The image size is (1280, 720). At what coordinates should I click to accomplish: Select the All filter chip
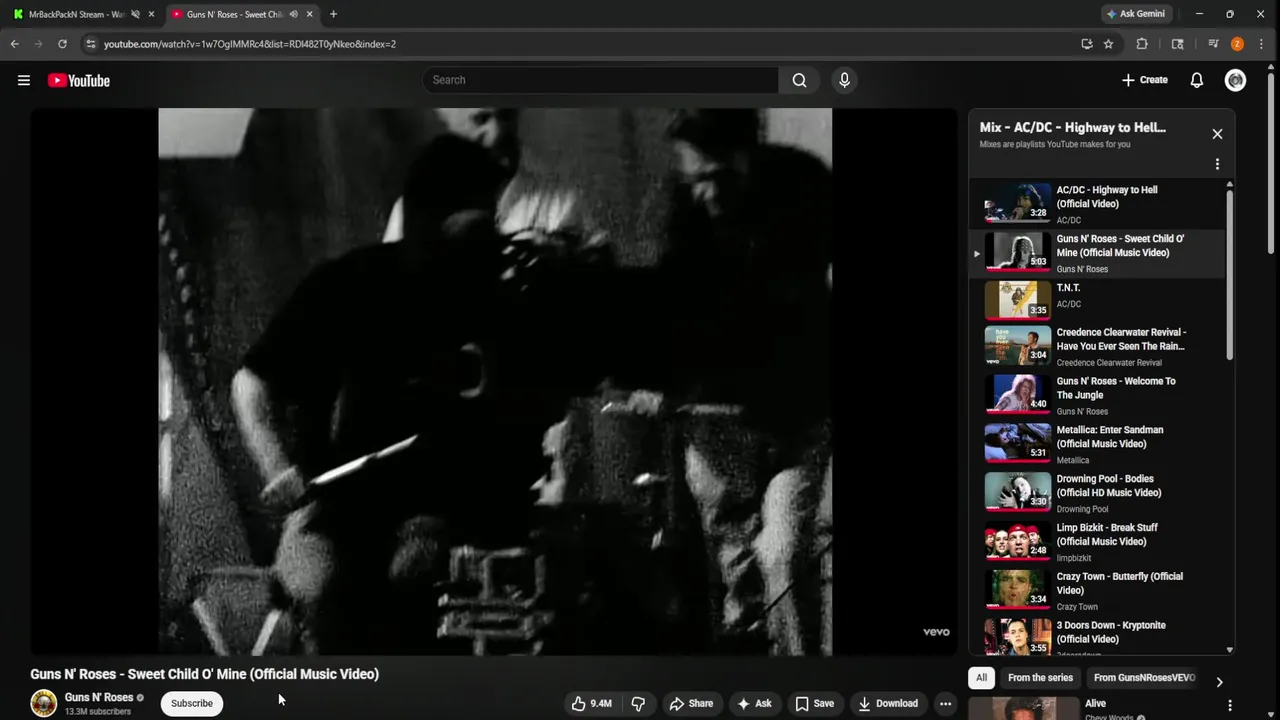click(981, 678)
